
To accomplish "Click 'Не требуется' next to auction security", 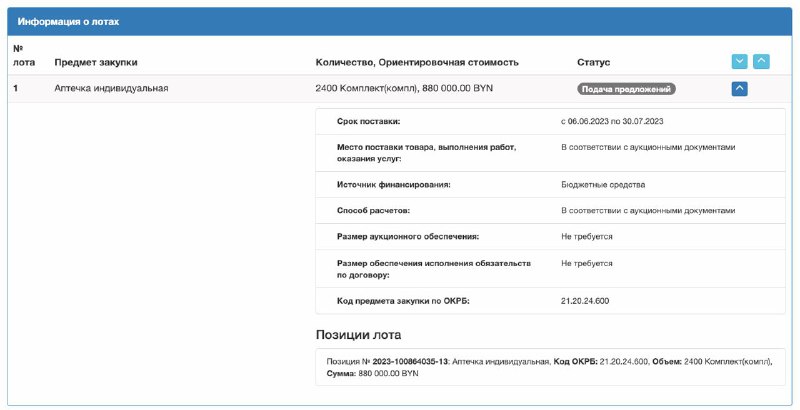I will pos(587,237).
